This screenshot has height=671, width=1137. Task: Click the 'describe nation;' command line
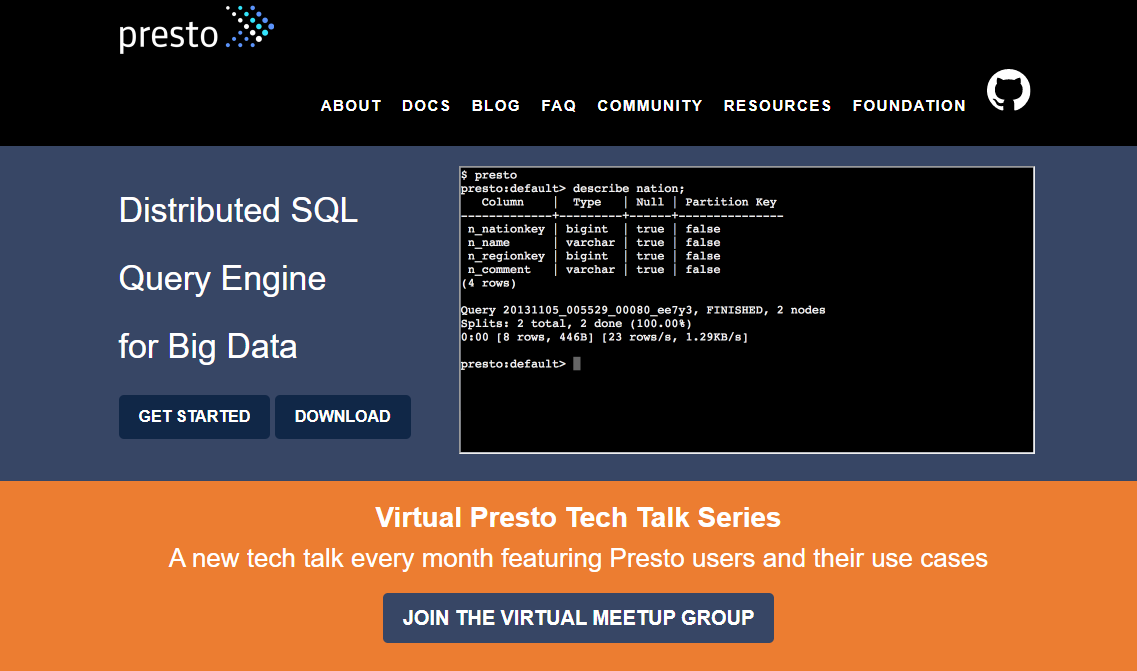[573, 189]
